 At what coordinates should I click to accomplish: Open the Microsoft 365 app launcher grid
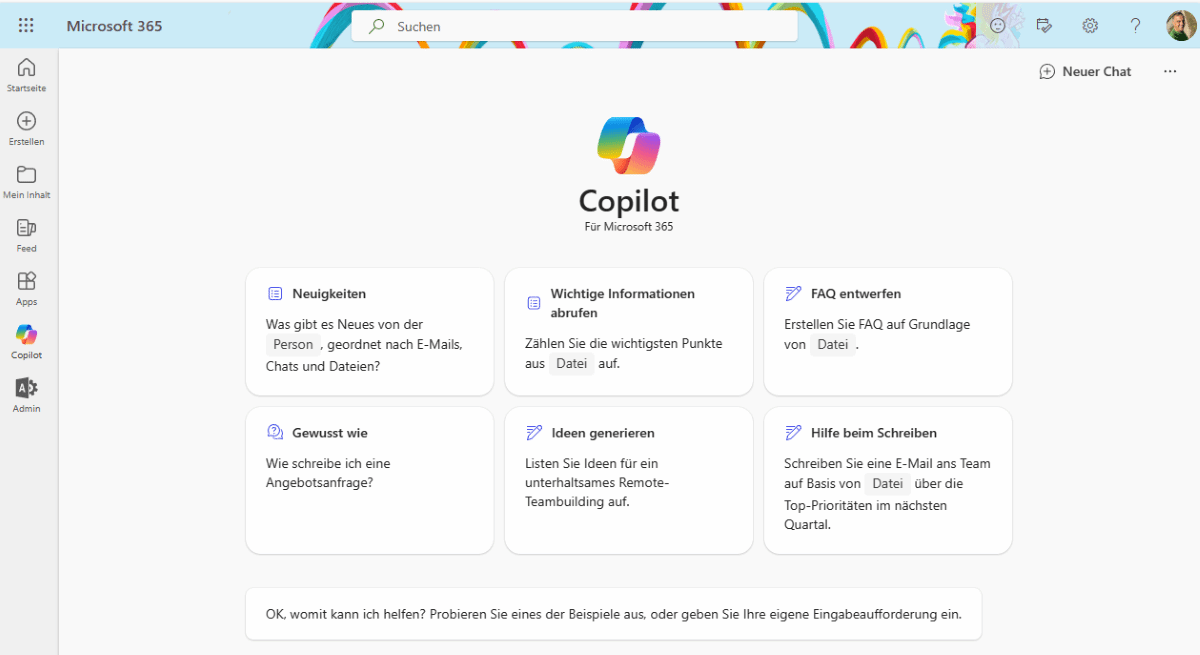click(x=27, y=25)
